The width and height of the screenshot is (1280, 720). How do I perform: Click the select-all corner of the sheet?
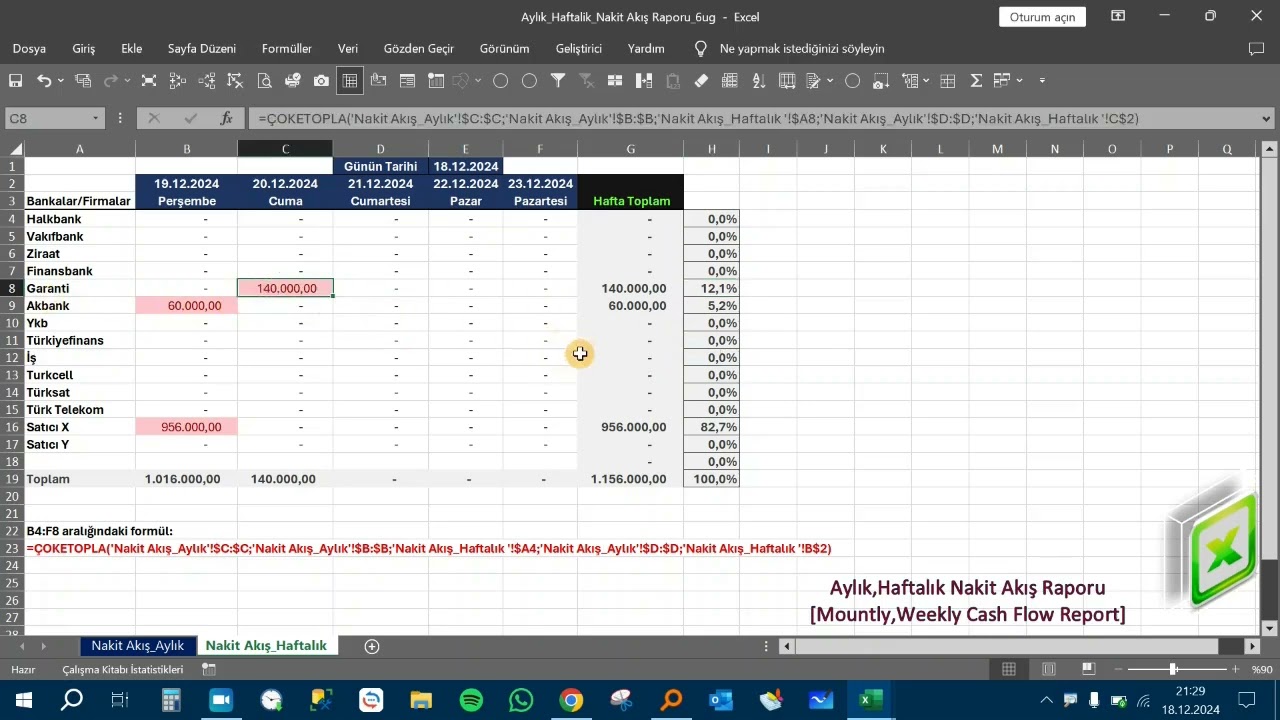tap(12, 149)
